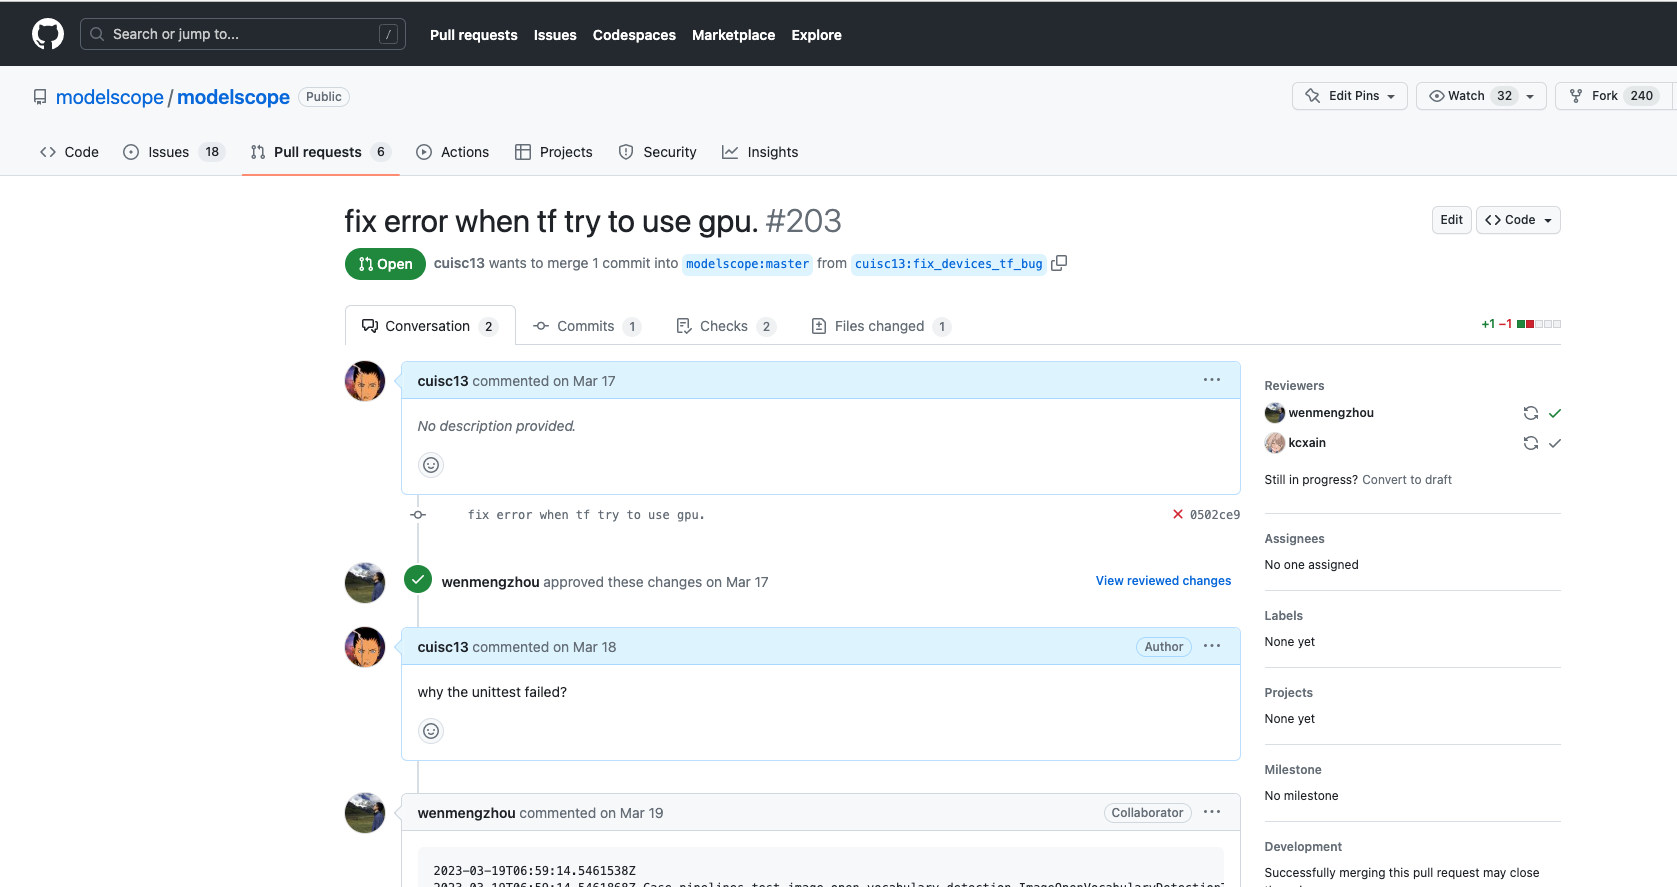Select the Conversation tab

[430, 326]
